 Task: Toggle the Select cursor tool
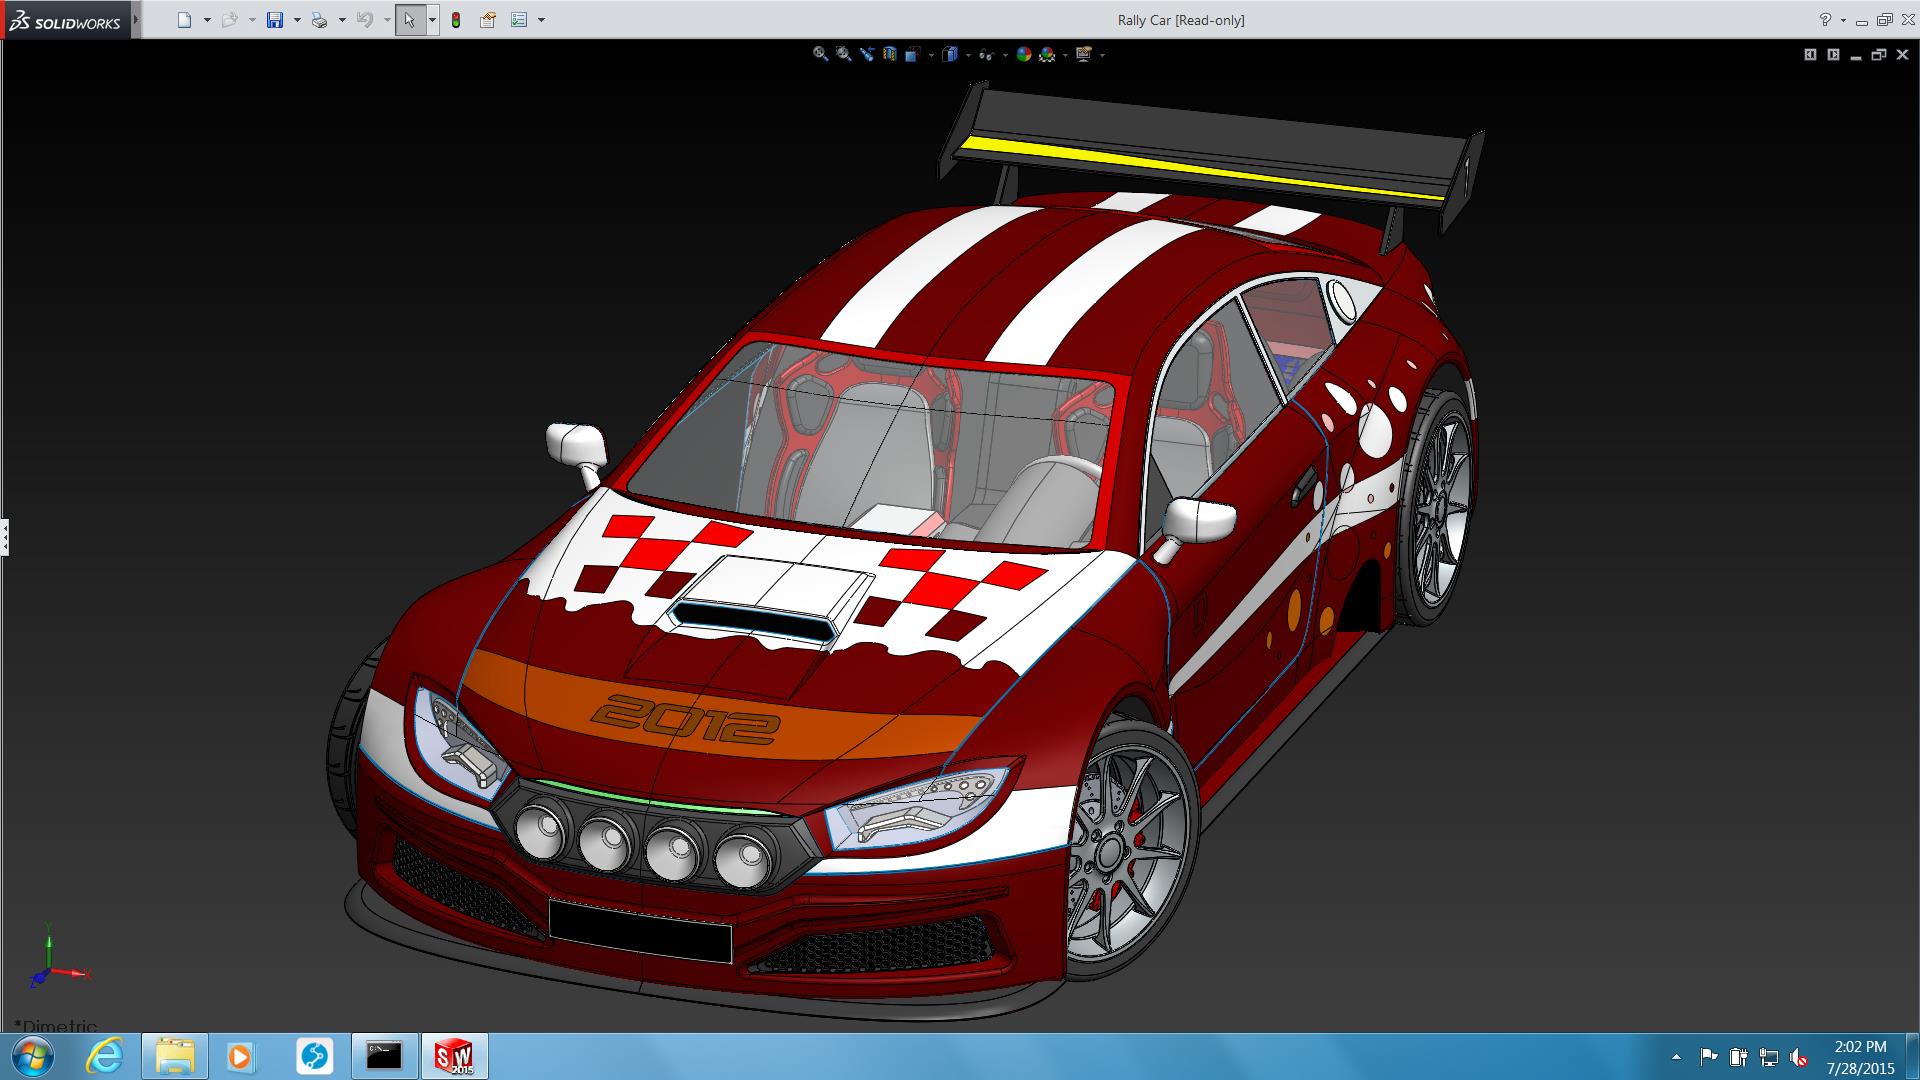[x=409, y=20]
